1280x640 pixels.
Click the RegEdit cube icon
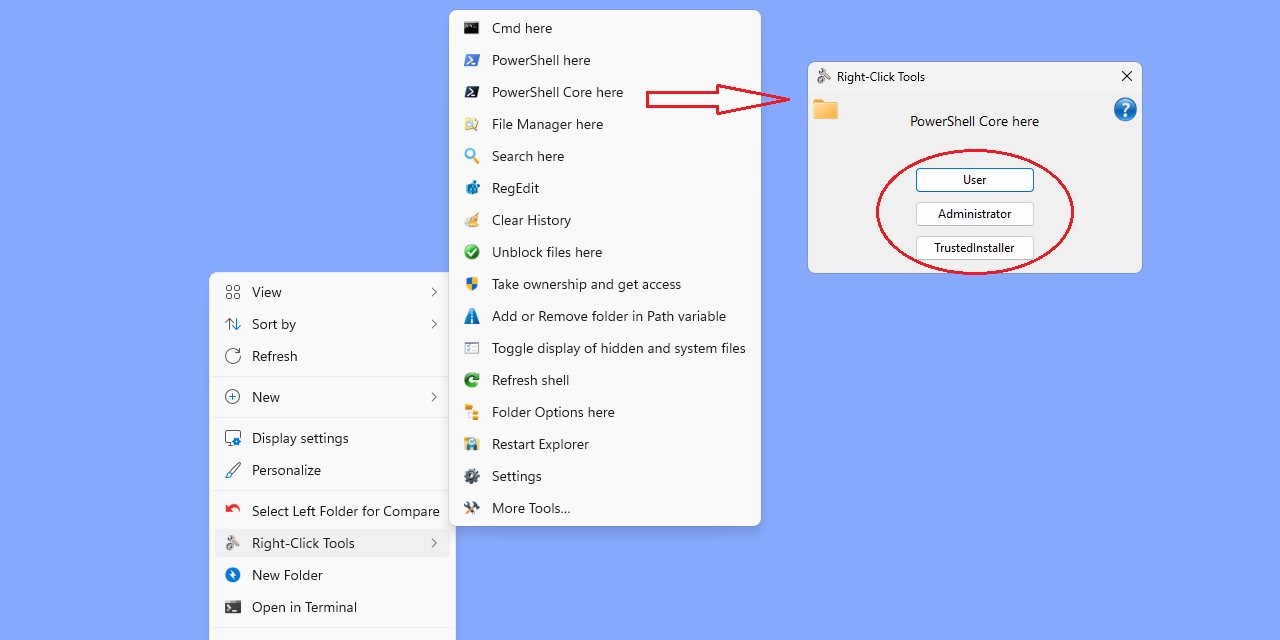click(472, 188)
